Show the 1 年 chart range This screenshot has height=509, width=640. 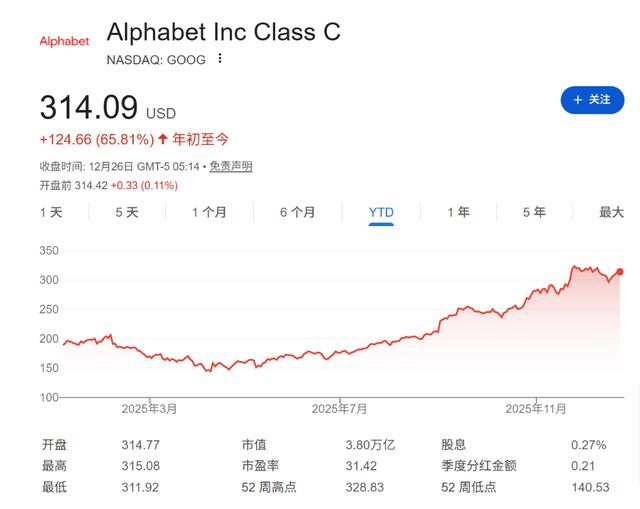[458, 212]
